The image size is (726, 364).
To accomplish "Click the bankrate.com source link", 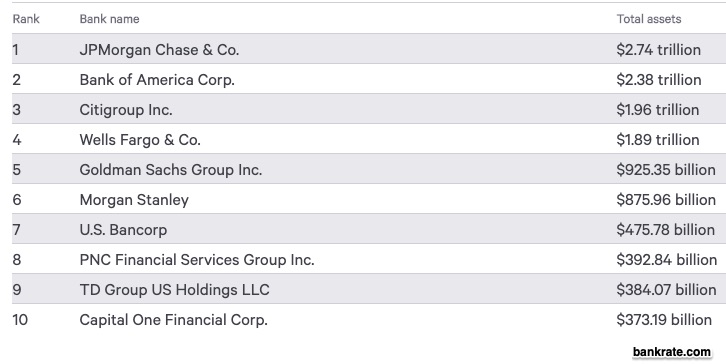I will [671, 352].
